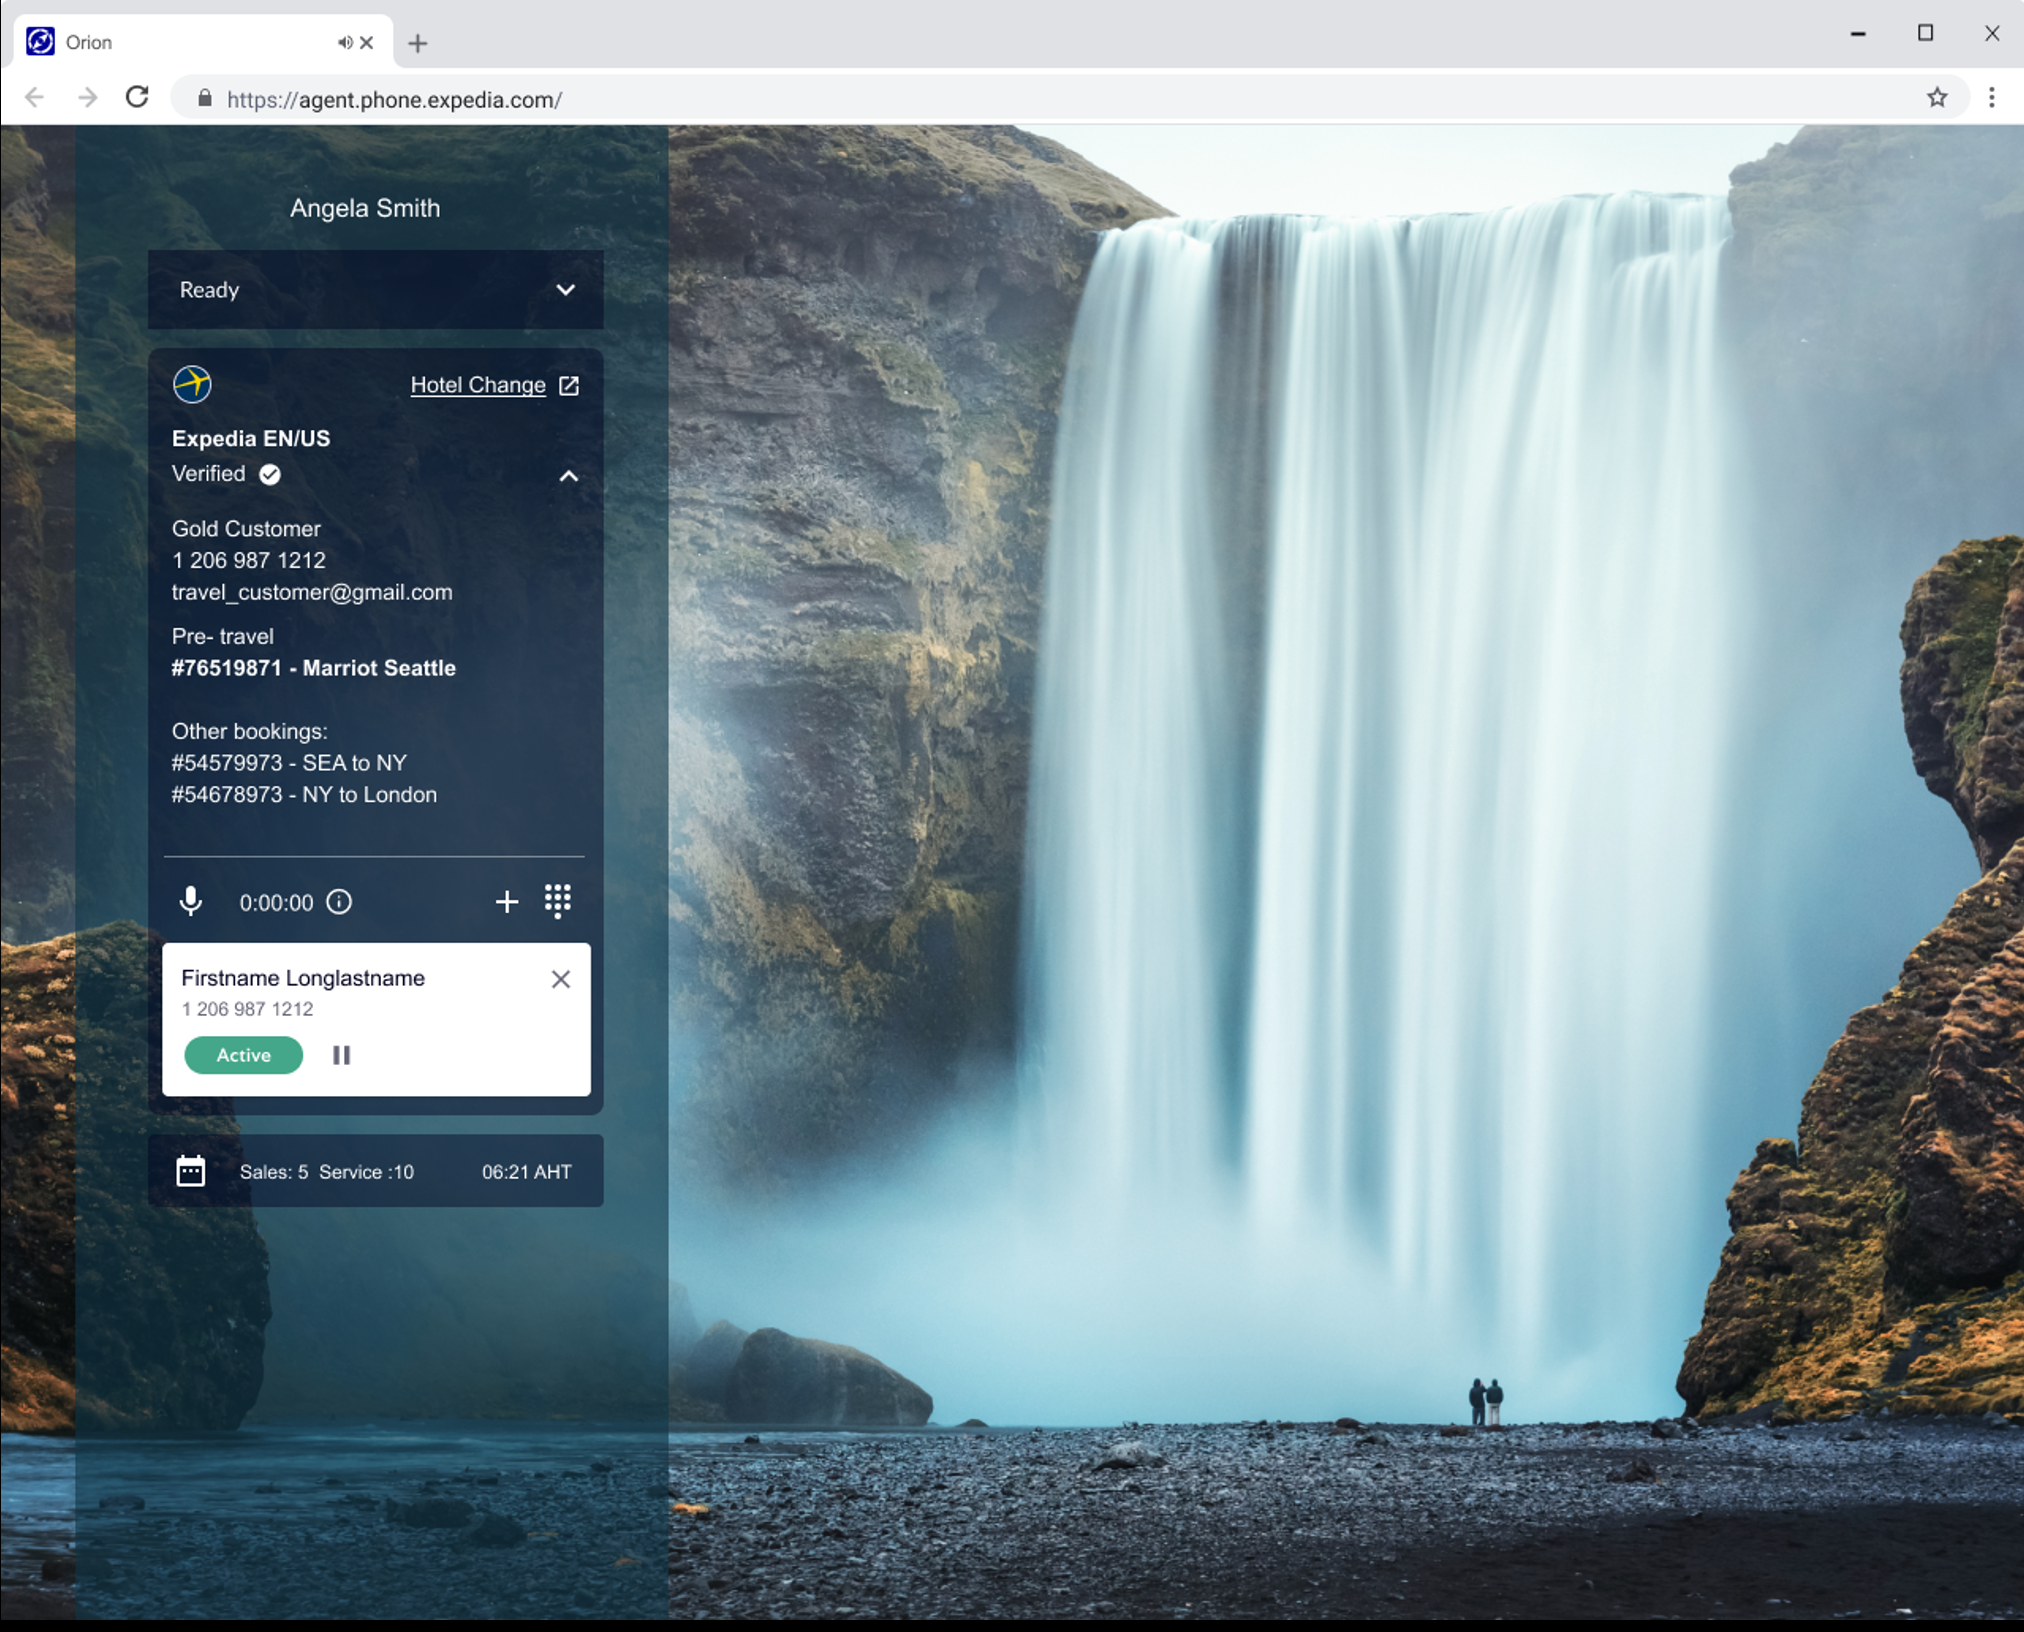
Task: Click the Pre- travel label
Action: pyautogui.click(x=222, y=636)
